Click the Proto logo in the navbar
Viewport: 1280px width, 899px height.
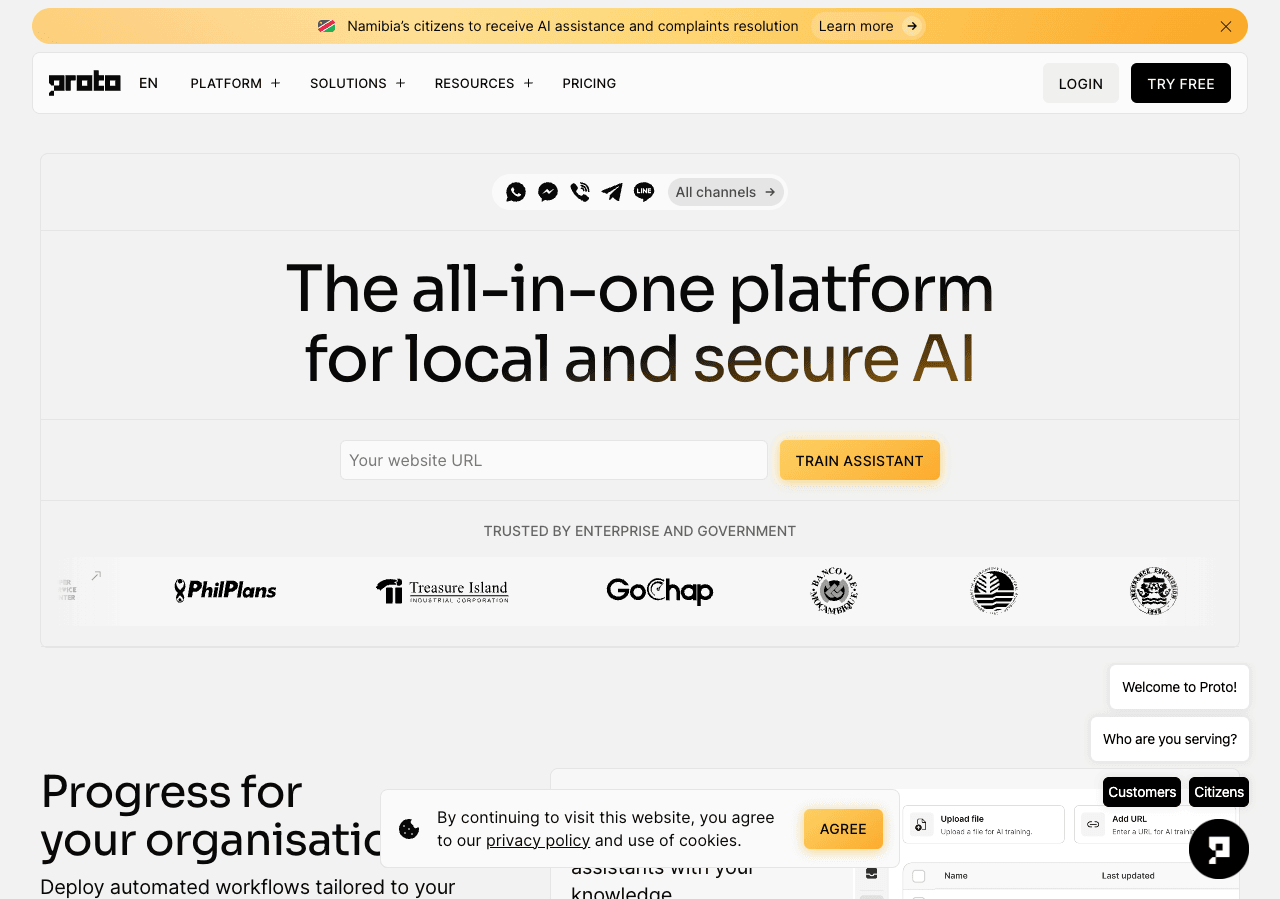85,83
